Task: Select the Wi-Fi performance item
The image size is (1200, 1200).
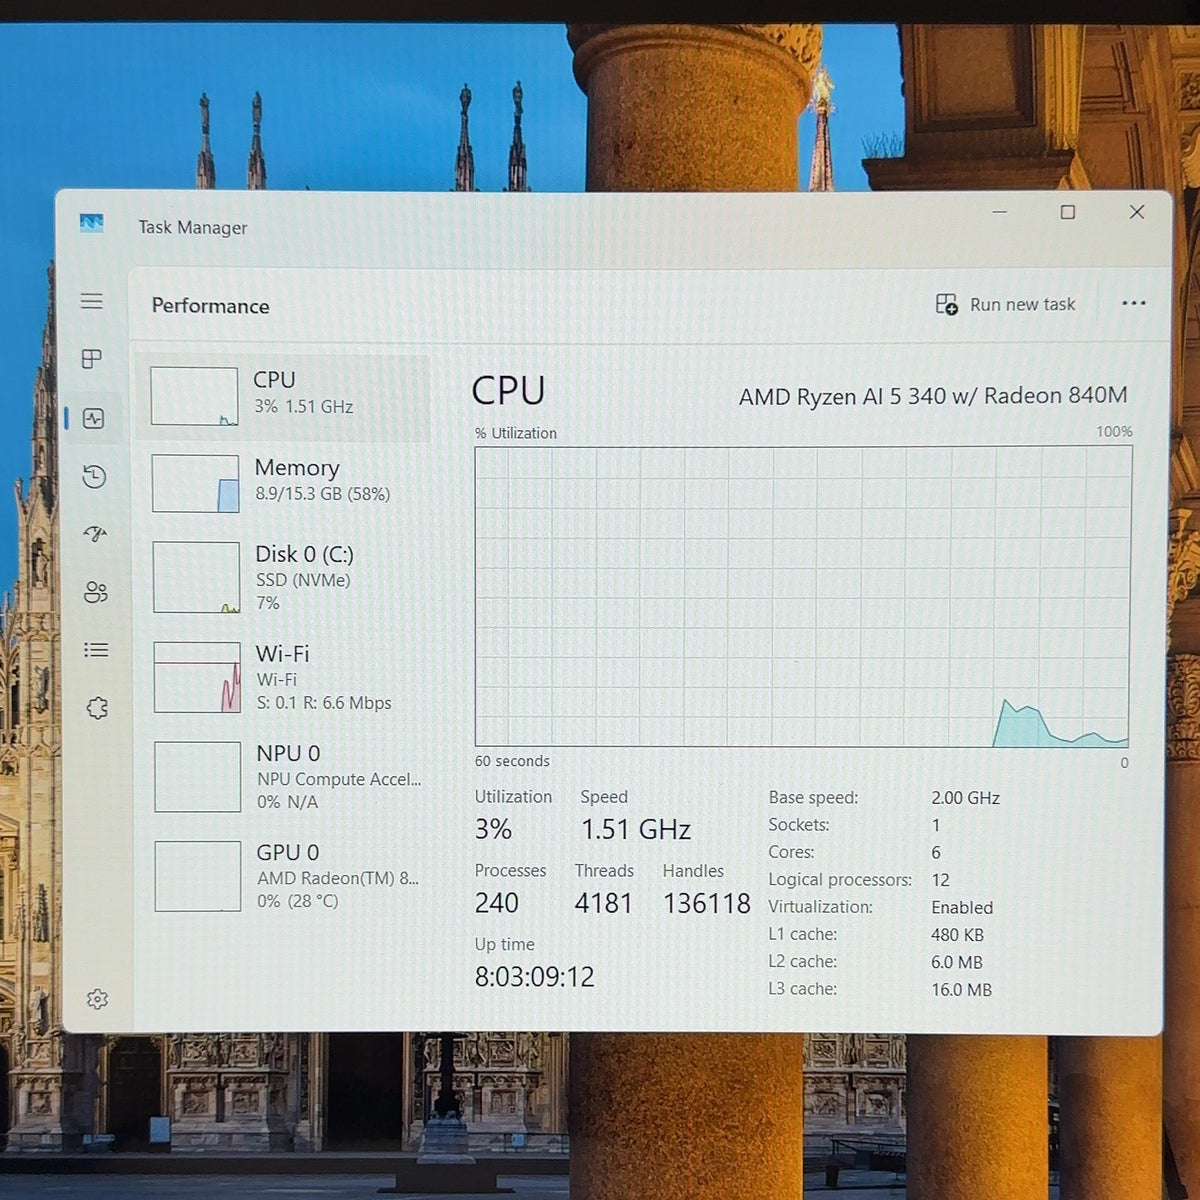Action: click(x=286, y=677)
